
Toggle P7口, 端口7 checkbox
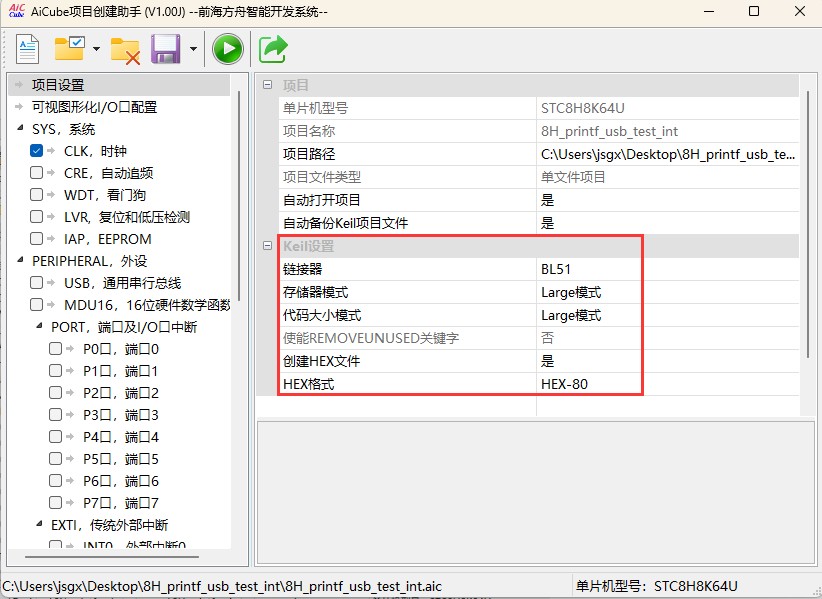click(x=55, y=503)
